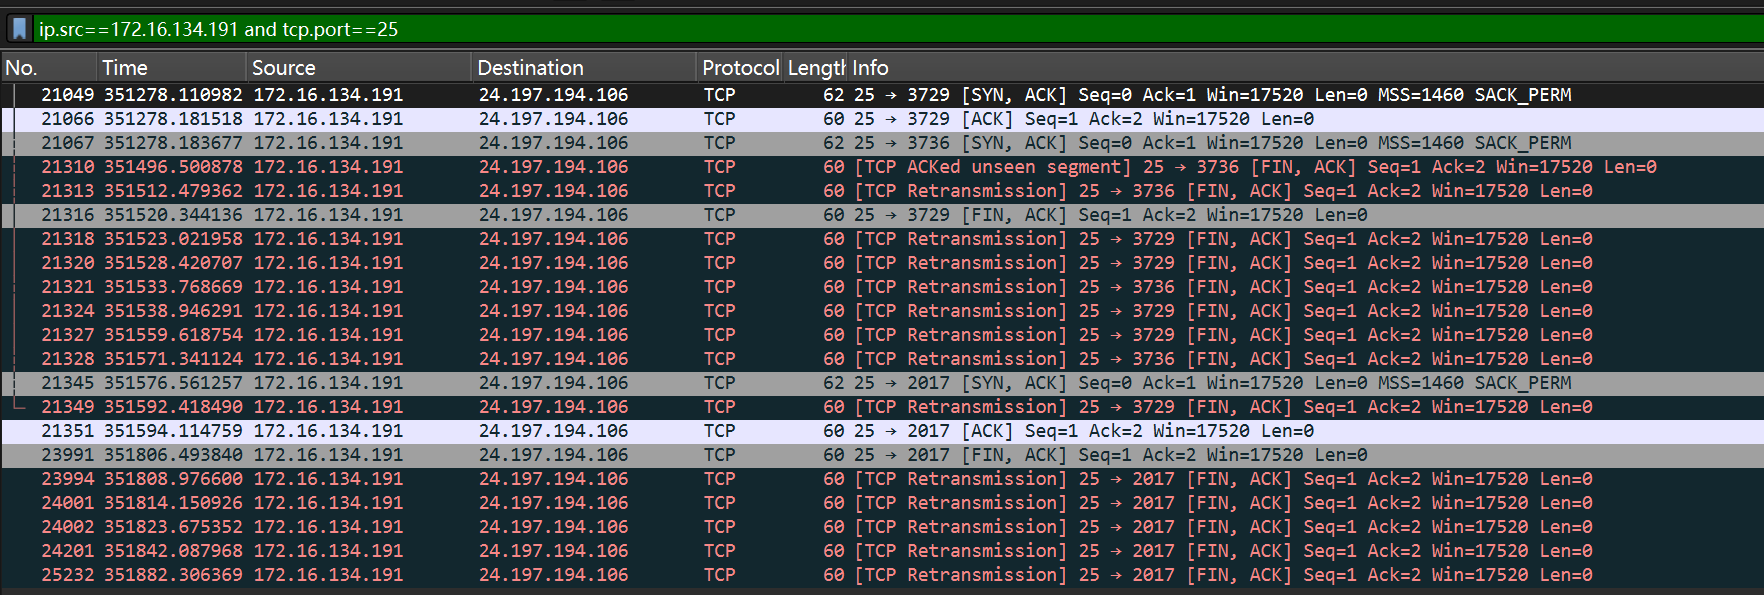The width and height of the screenshot is (1764, 595).
Task: Select packet number 21049
Action: point(882,95)
